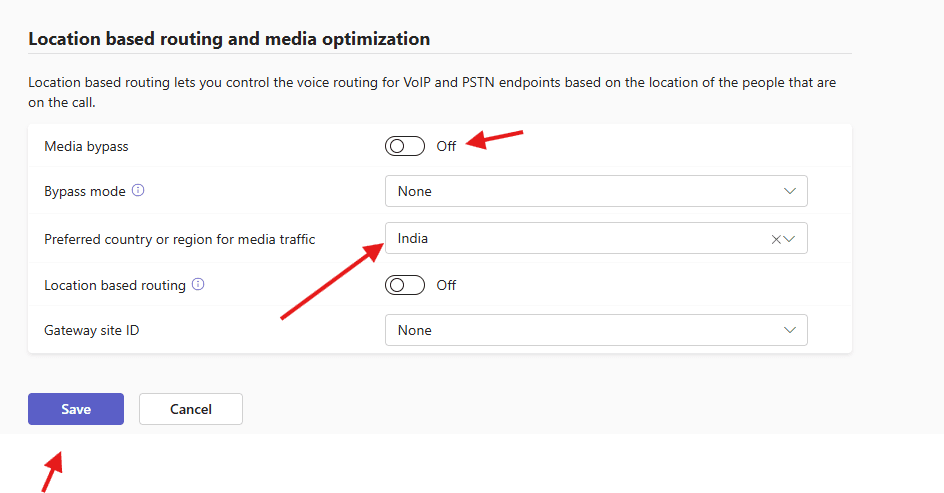This screenshot has height=493, width=944.
Task: Click the chevron arrow in the India field
Action: click(790, 239)
